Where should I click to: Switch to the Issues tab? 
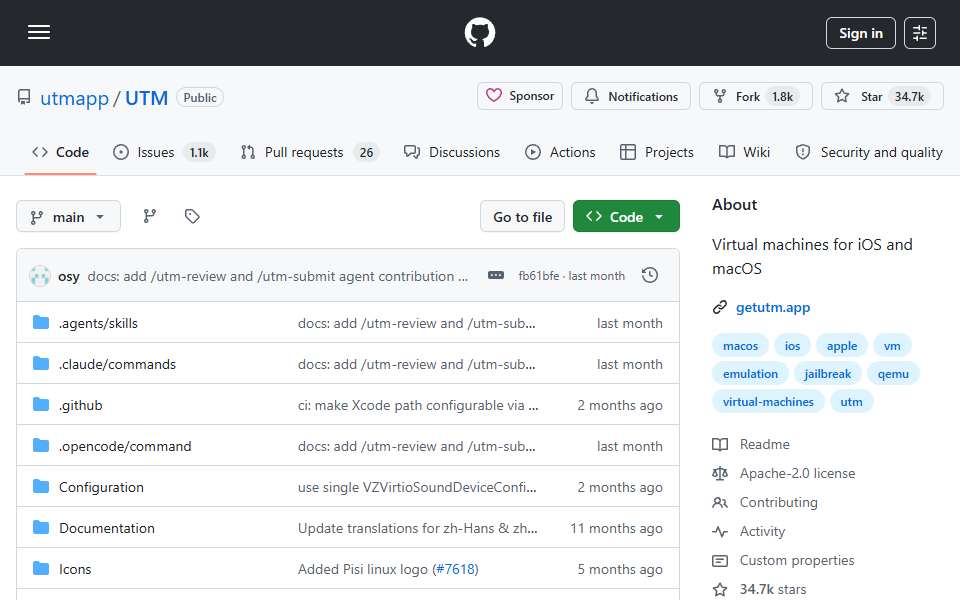(163, 152)
